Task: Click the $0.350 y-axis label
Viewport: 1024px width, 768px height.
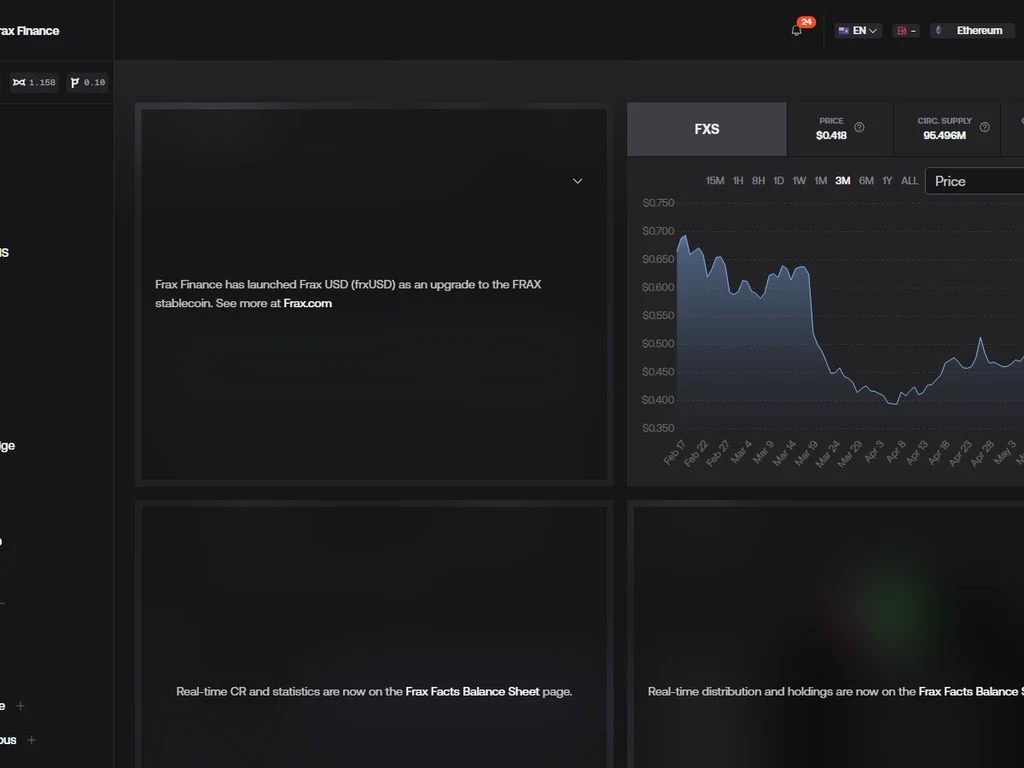Action: (x=658, y=428)
